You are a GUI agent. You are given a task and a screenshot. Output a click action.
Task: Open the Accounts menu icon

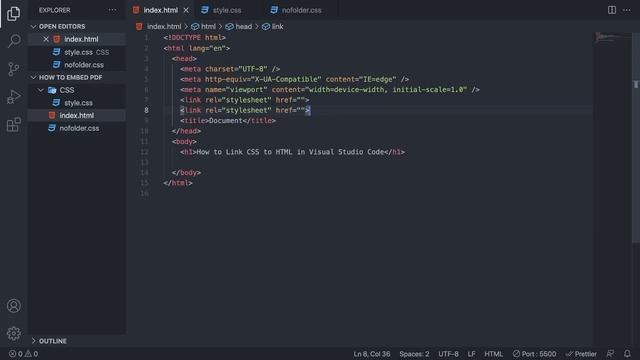pos(13,306)
